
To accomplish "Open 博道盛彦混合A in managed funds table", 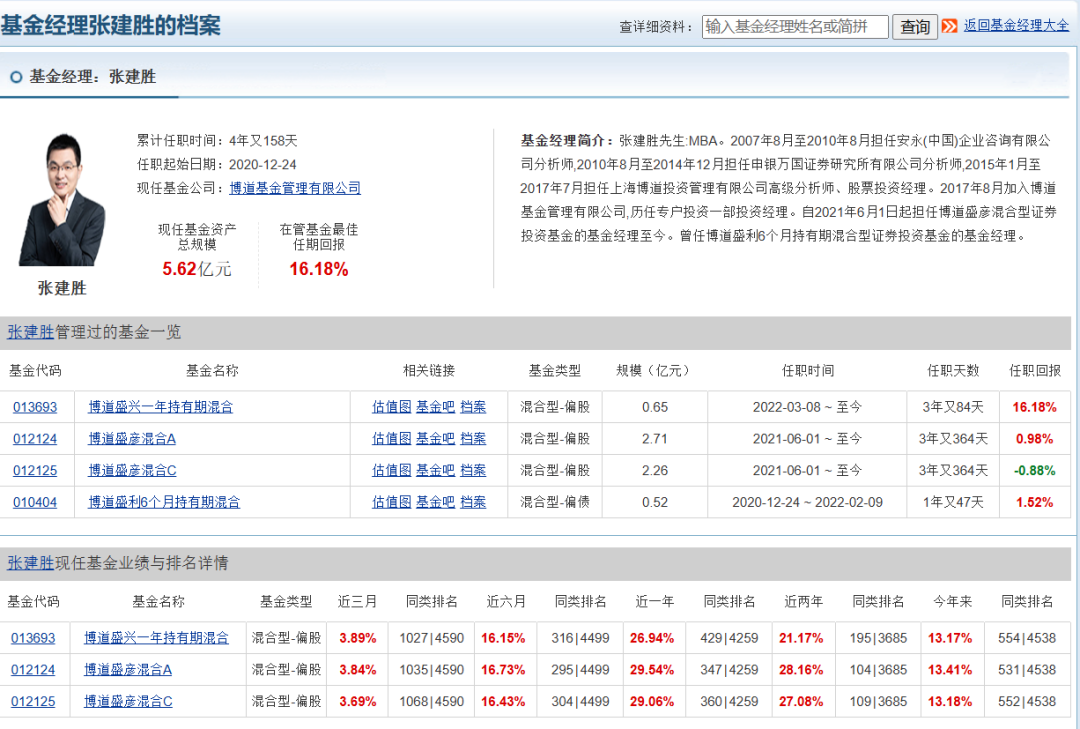I will coord(132,439).
